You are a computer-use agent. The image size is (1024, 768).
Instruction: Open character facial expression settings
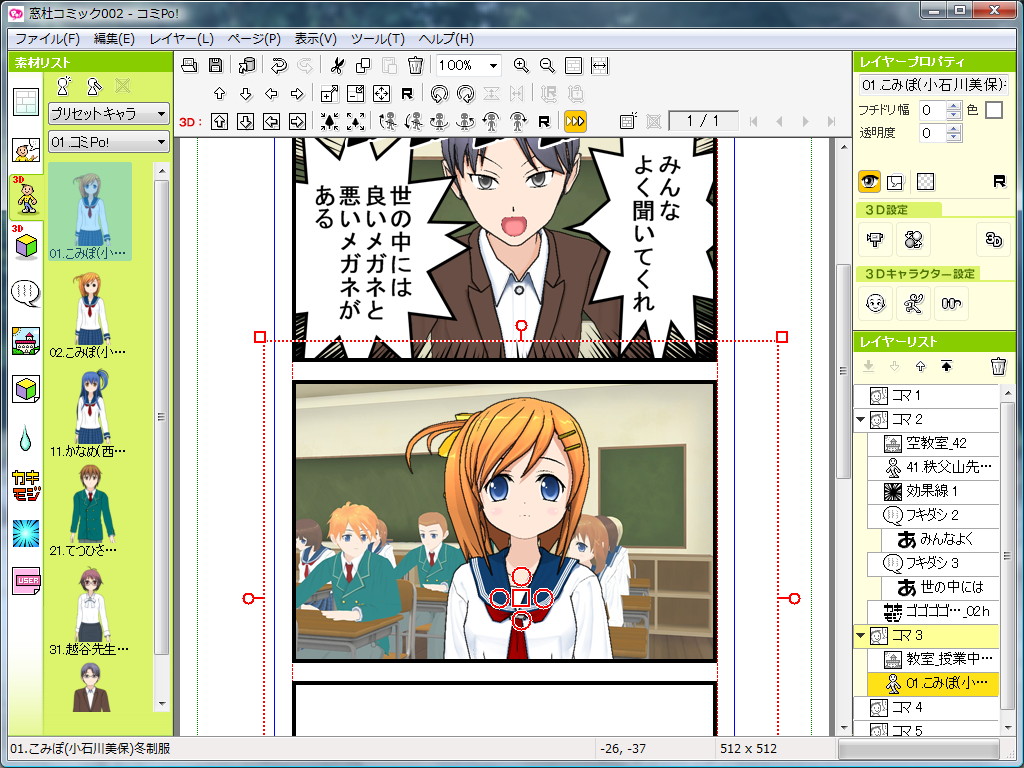pos(875,304)
